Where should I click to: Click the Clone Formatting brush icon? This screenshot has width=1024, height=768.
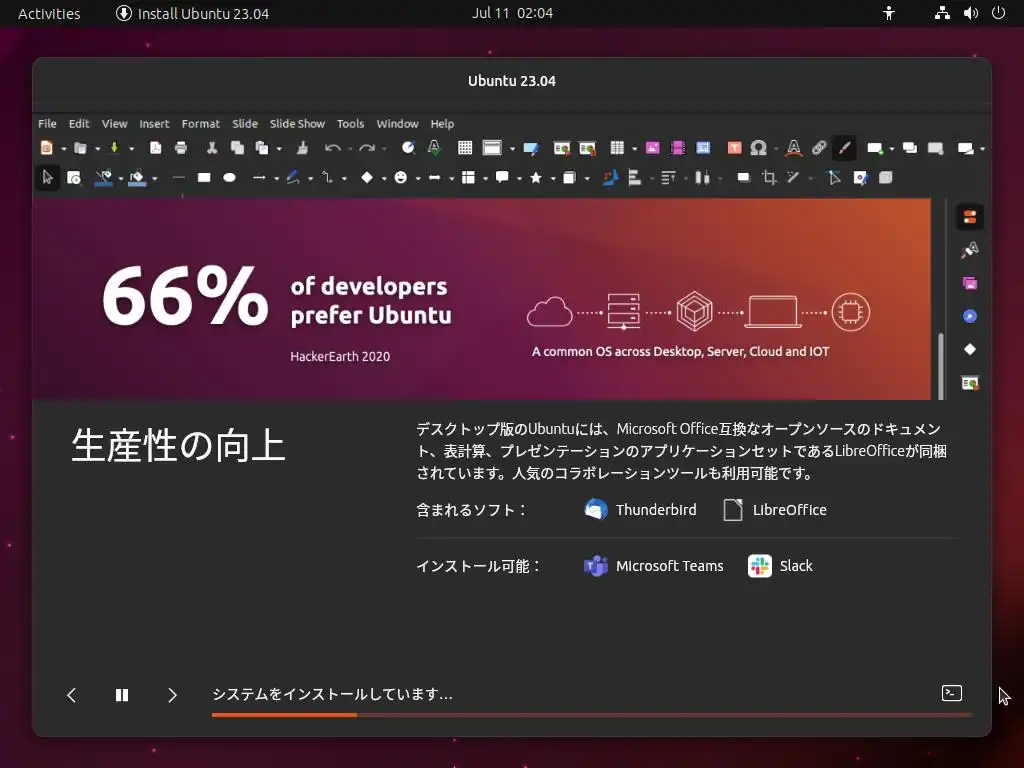click(x=302, y=148)
